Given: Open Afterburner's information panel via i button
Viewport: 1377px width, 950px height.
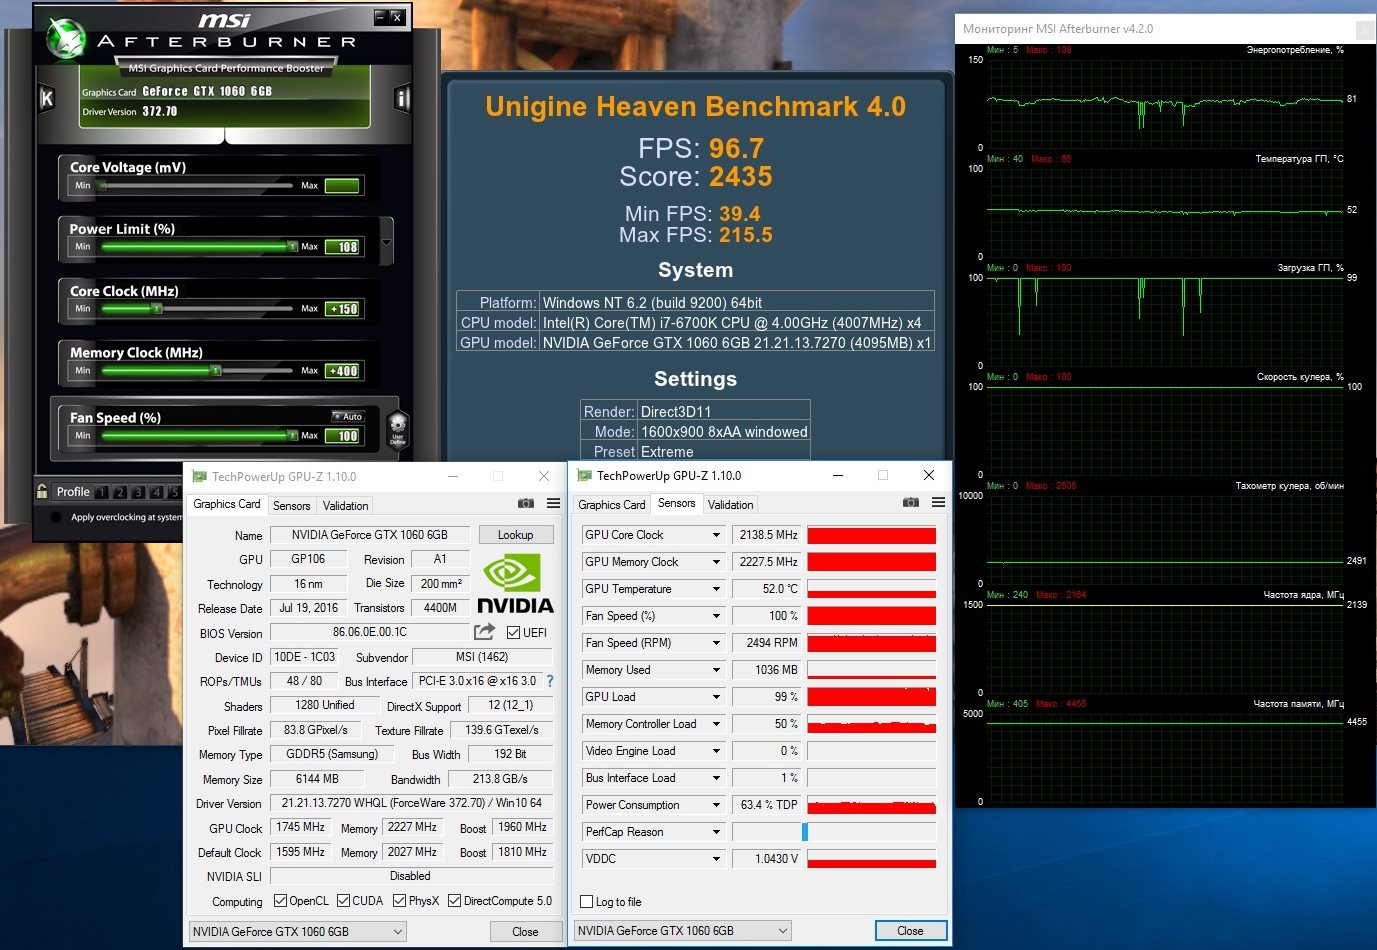Looking at the screenshot, I should [x=402, y=98].
